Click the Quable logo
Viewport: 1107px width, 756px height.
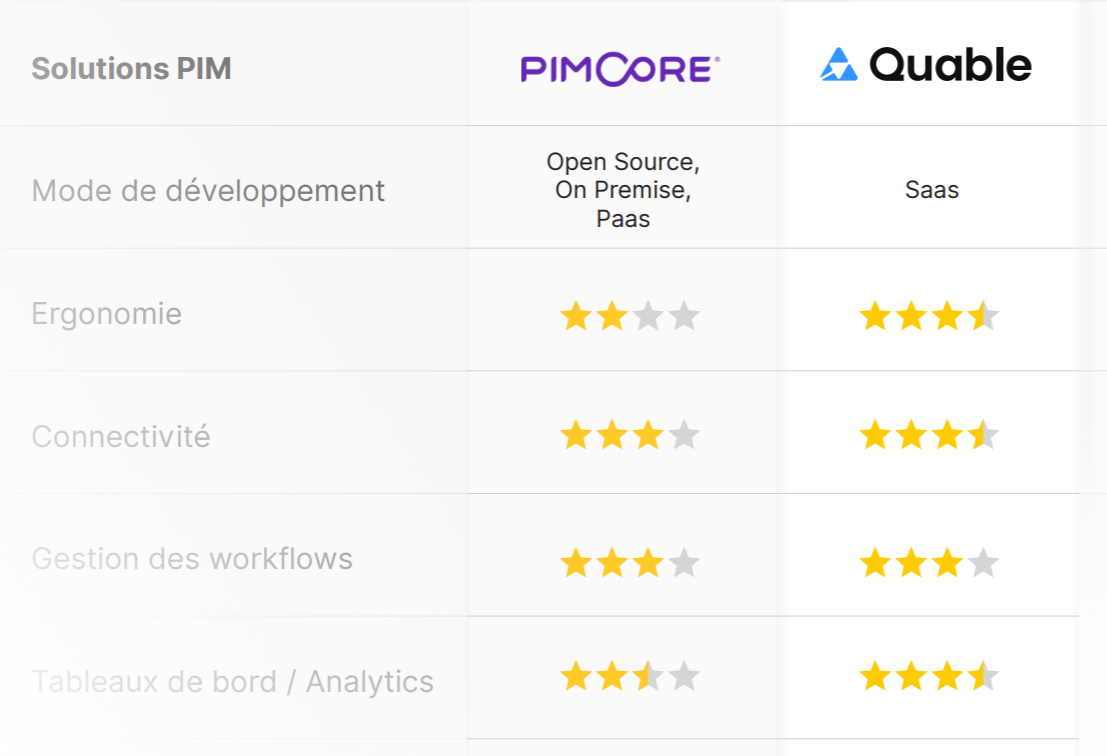point(926,64)
